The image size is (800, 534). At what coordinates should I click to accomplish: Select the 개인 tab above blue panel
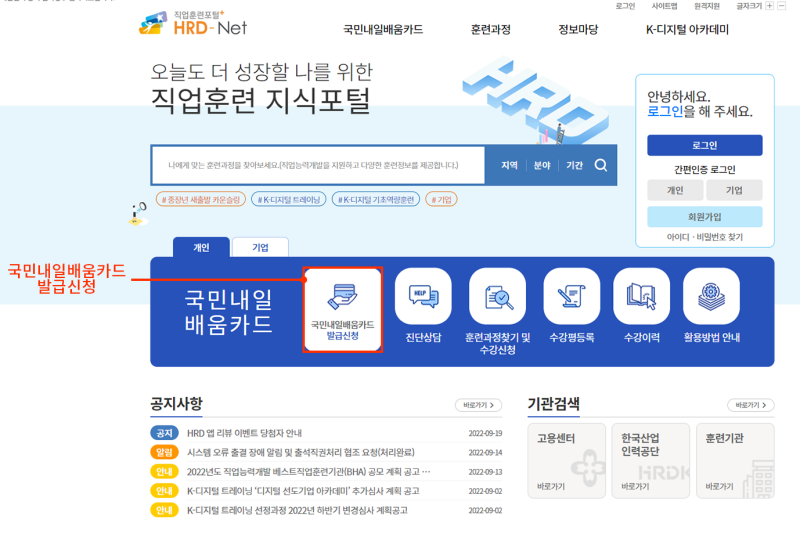tap(201, 247)
